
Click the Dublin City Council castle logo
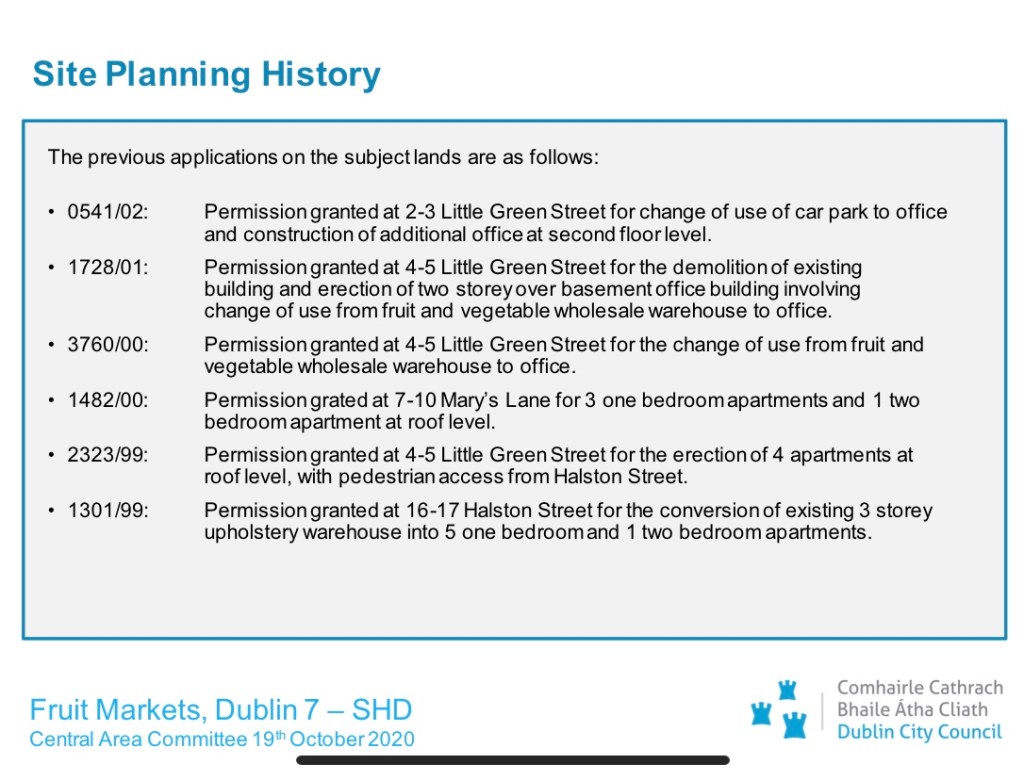[780, 709]
